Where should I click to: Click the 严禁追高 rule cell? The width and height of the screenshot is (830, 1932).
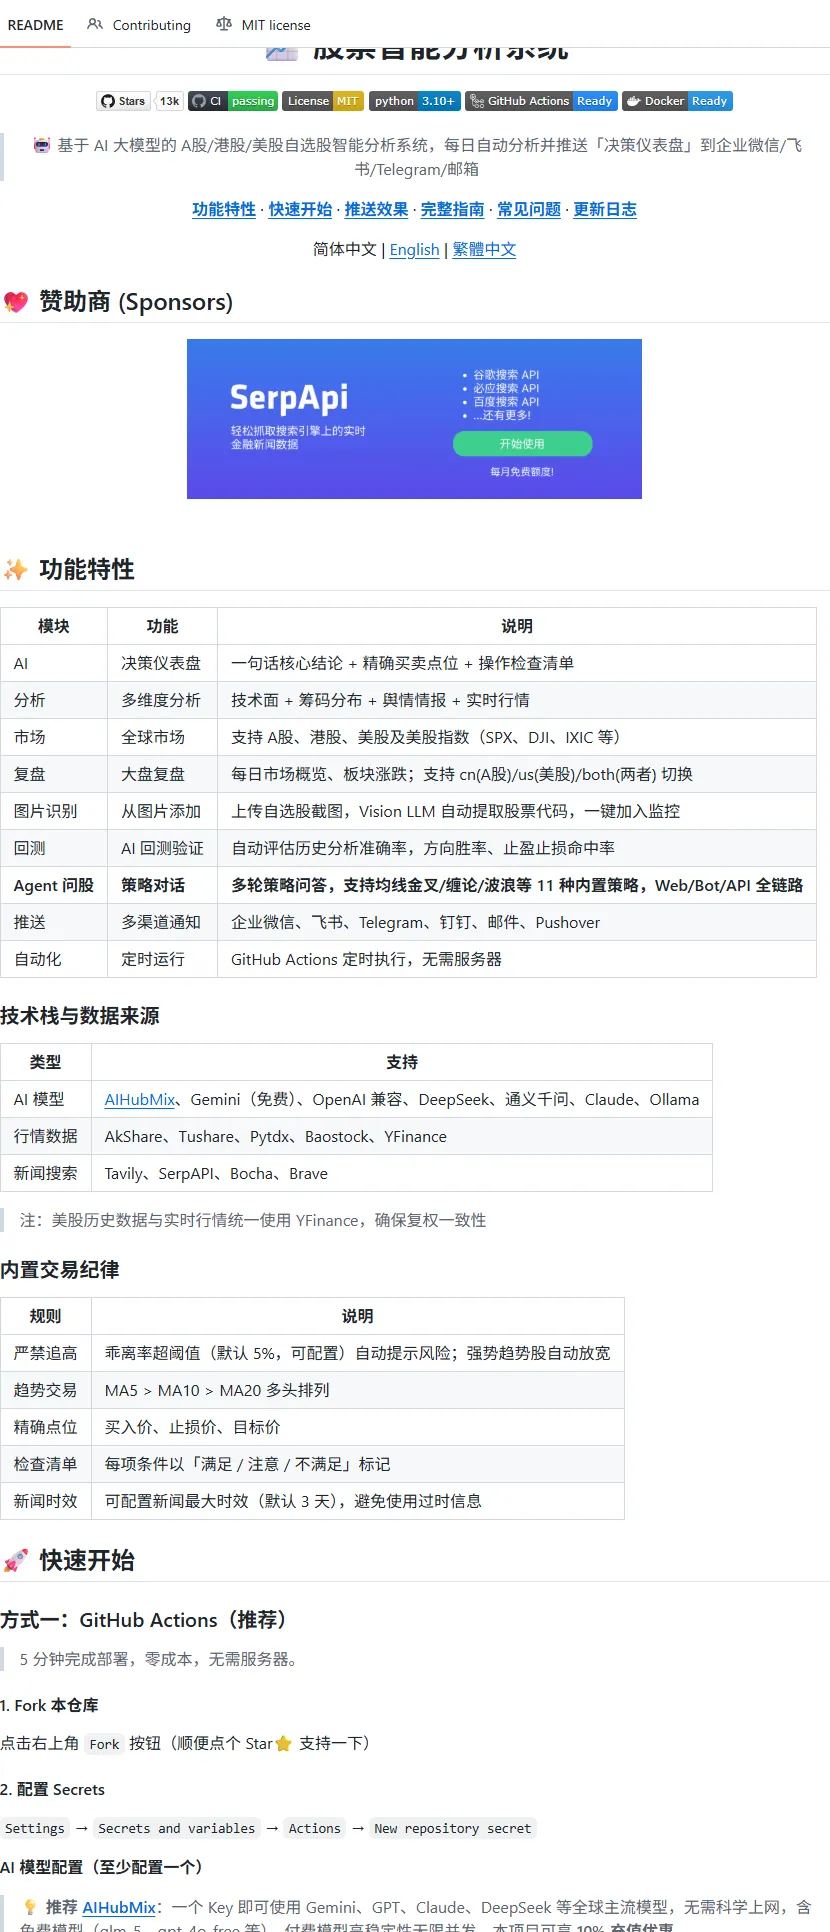pyautogui.click(x=46, y=1353)
